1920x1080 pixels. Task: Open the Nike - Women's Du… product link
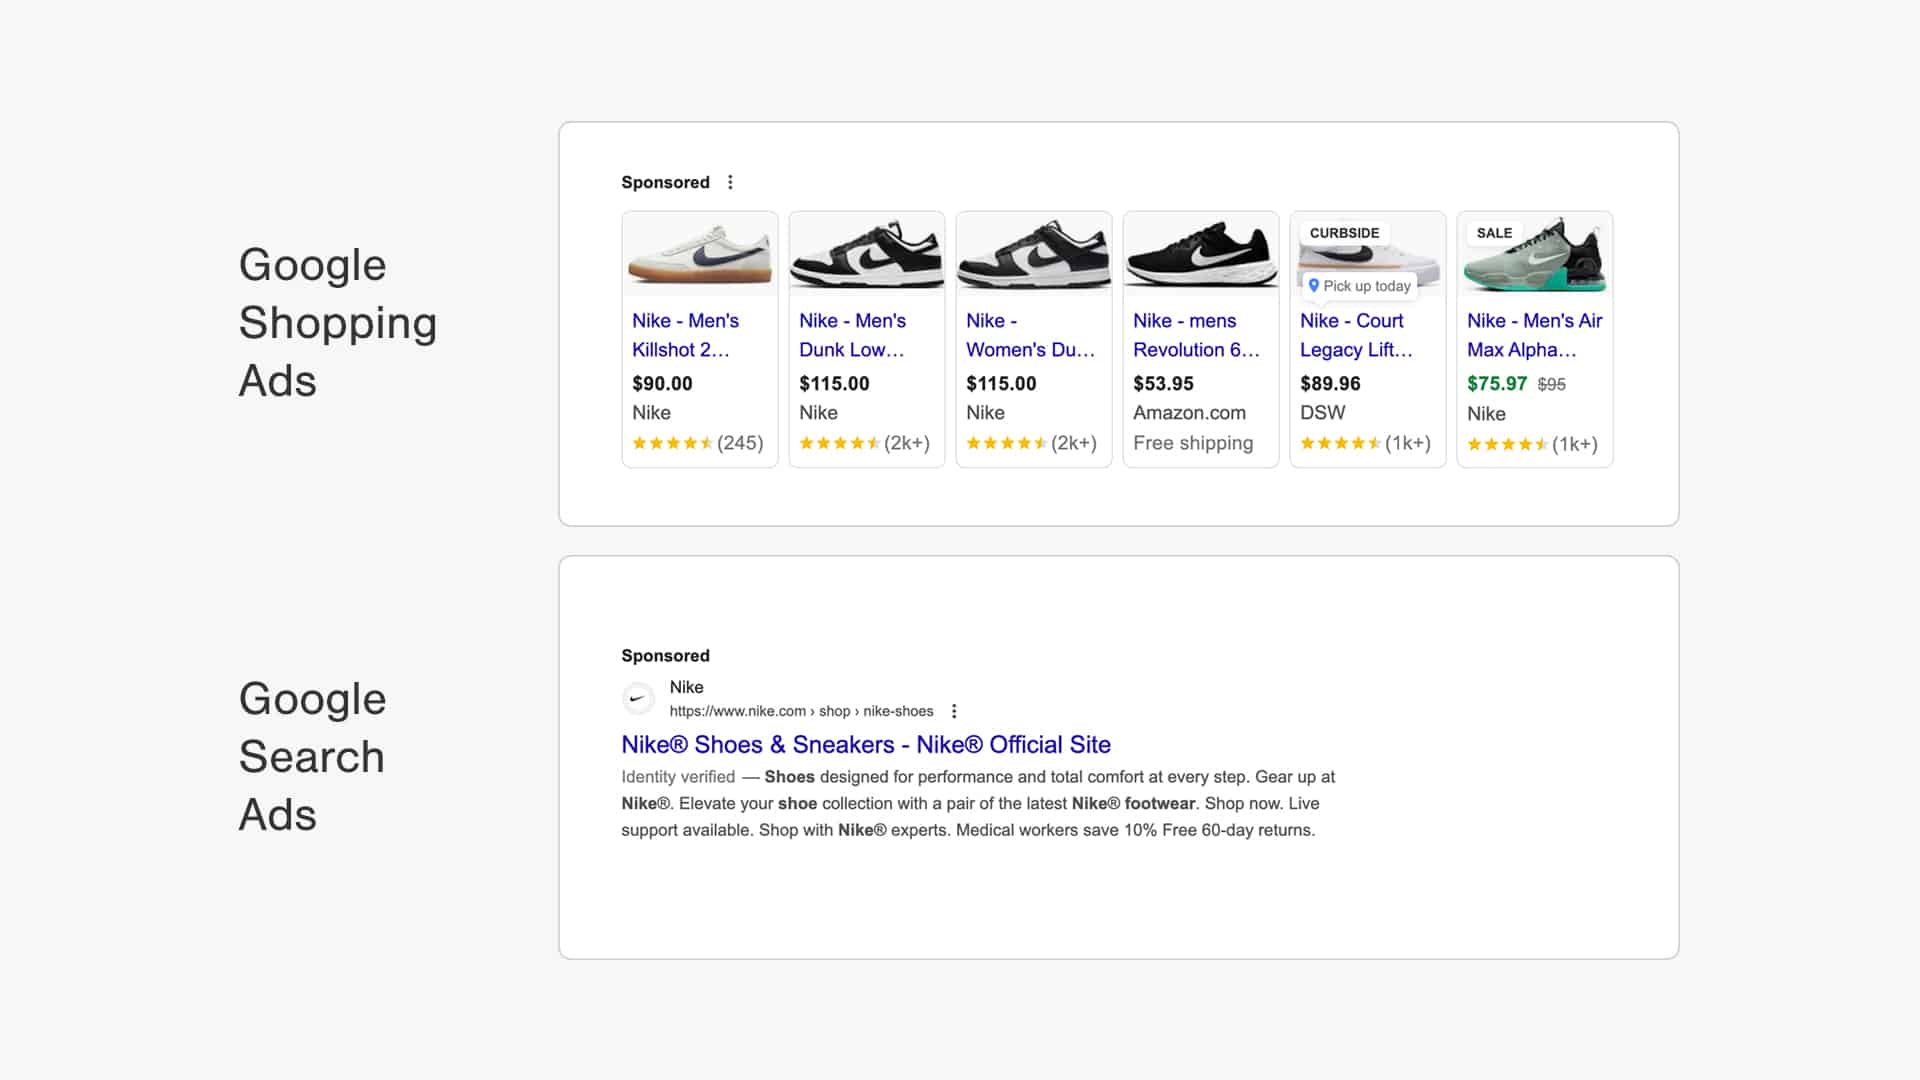(x=1030, y=335)
